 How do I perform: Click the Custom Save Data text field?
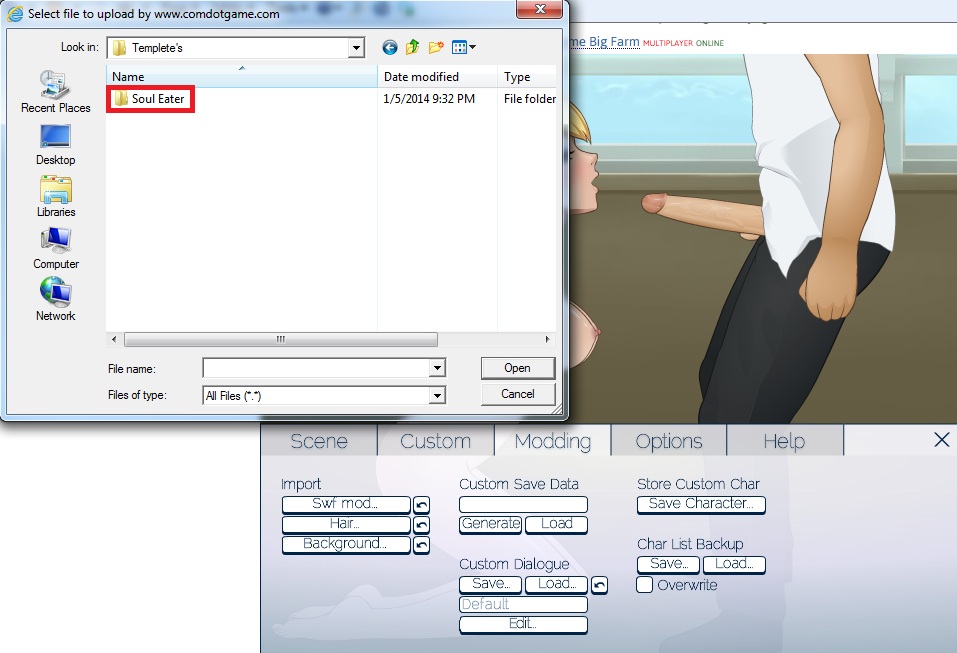[523, 505]
